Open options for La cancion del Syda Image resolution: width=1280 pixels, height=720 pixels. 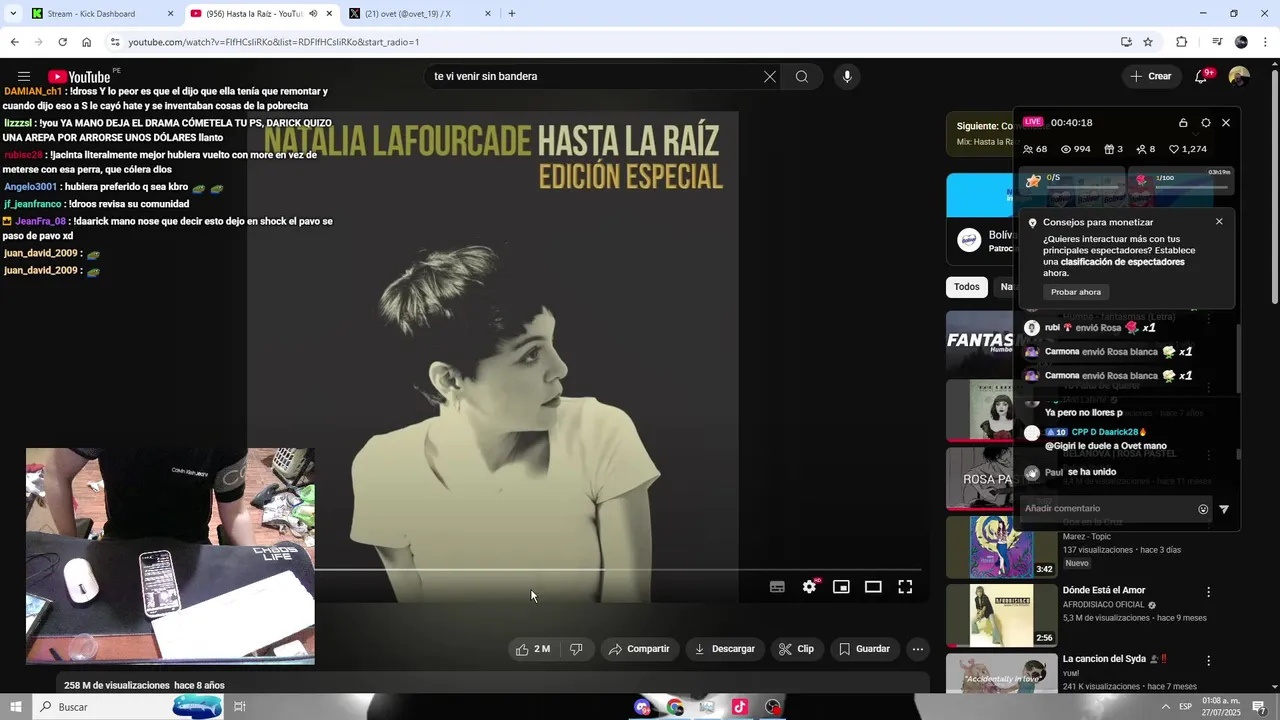point(1208,661)
